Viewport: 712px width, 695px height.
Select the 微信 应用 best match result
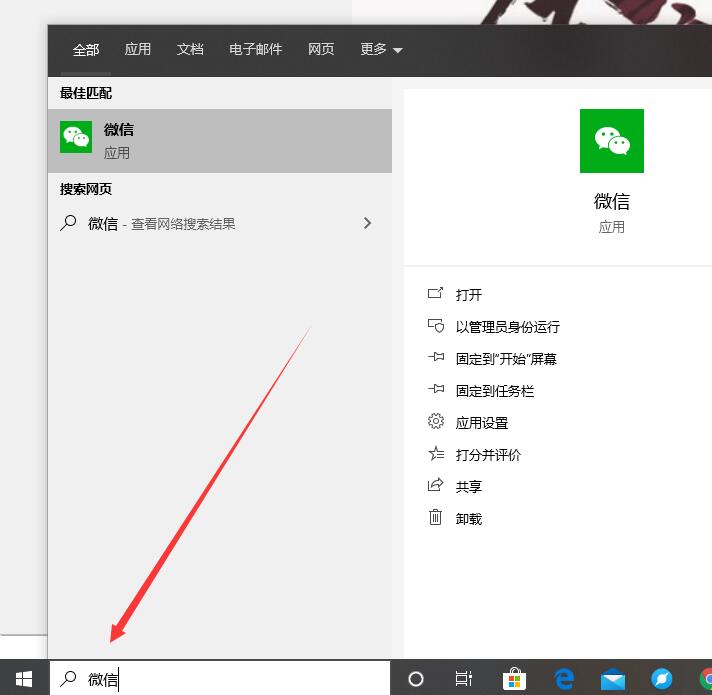[x=220, y=141]
